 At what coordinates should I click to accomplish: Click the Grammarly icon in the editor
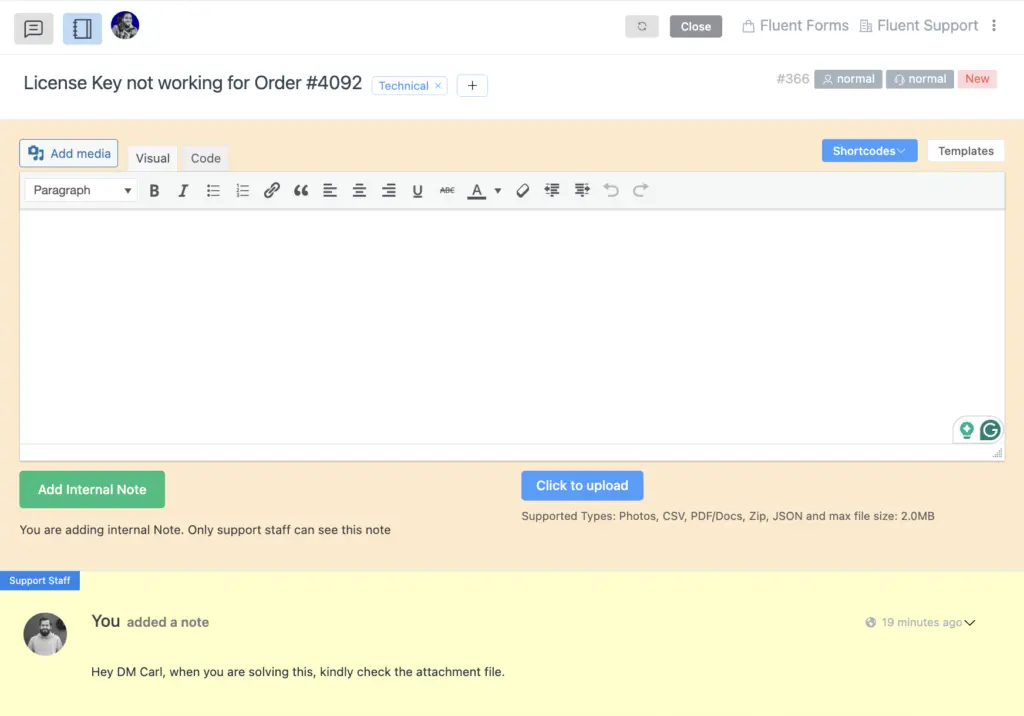[989, 429]
